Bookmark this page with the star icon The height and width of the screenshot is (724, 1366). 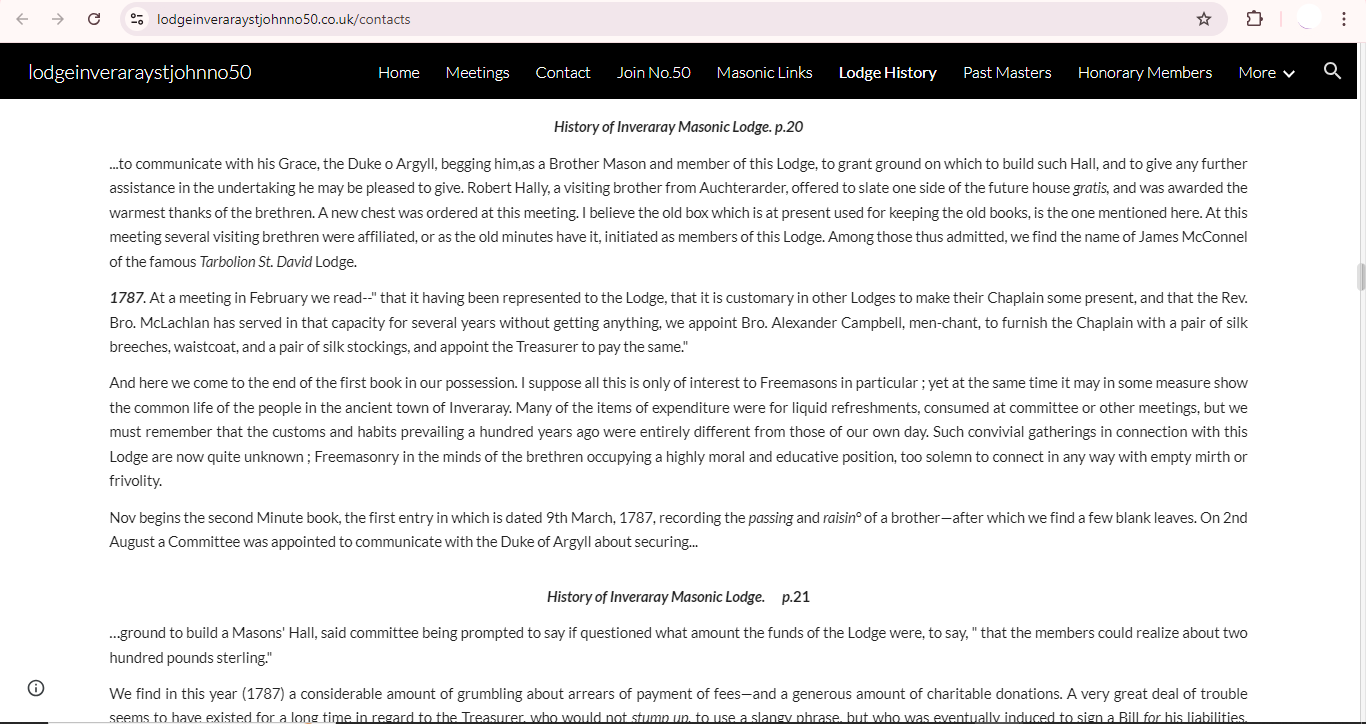(1204, 19)
